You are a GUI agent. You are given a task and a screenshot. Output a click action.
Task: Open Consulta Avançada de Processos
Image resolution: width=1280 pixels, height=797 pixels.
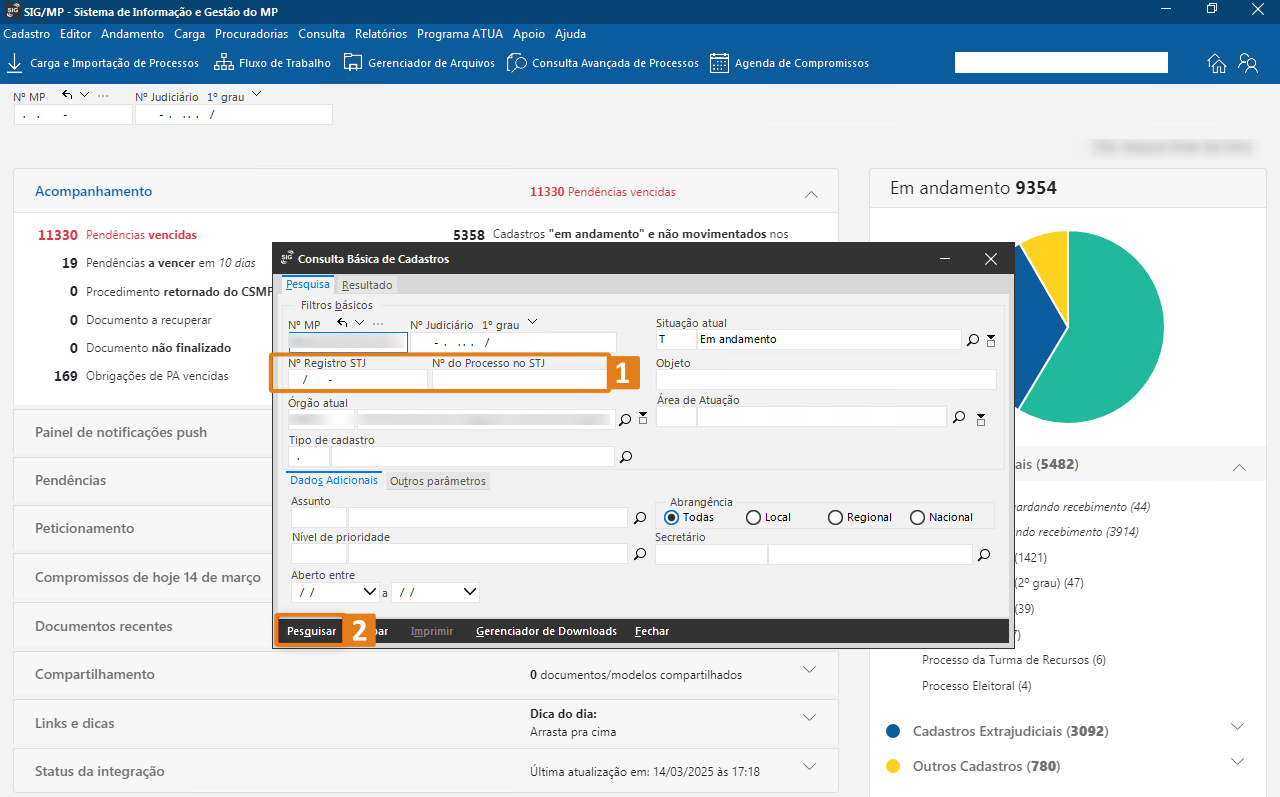click(x=603, y=63)
